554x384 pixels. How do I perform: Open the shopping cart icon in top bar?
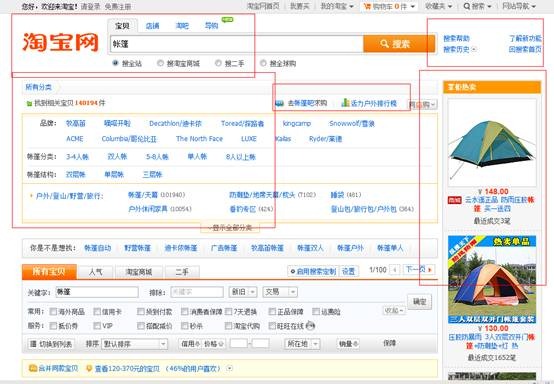click(367, 6)
